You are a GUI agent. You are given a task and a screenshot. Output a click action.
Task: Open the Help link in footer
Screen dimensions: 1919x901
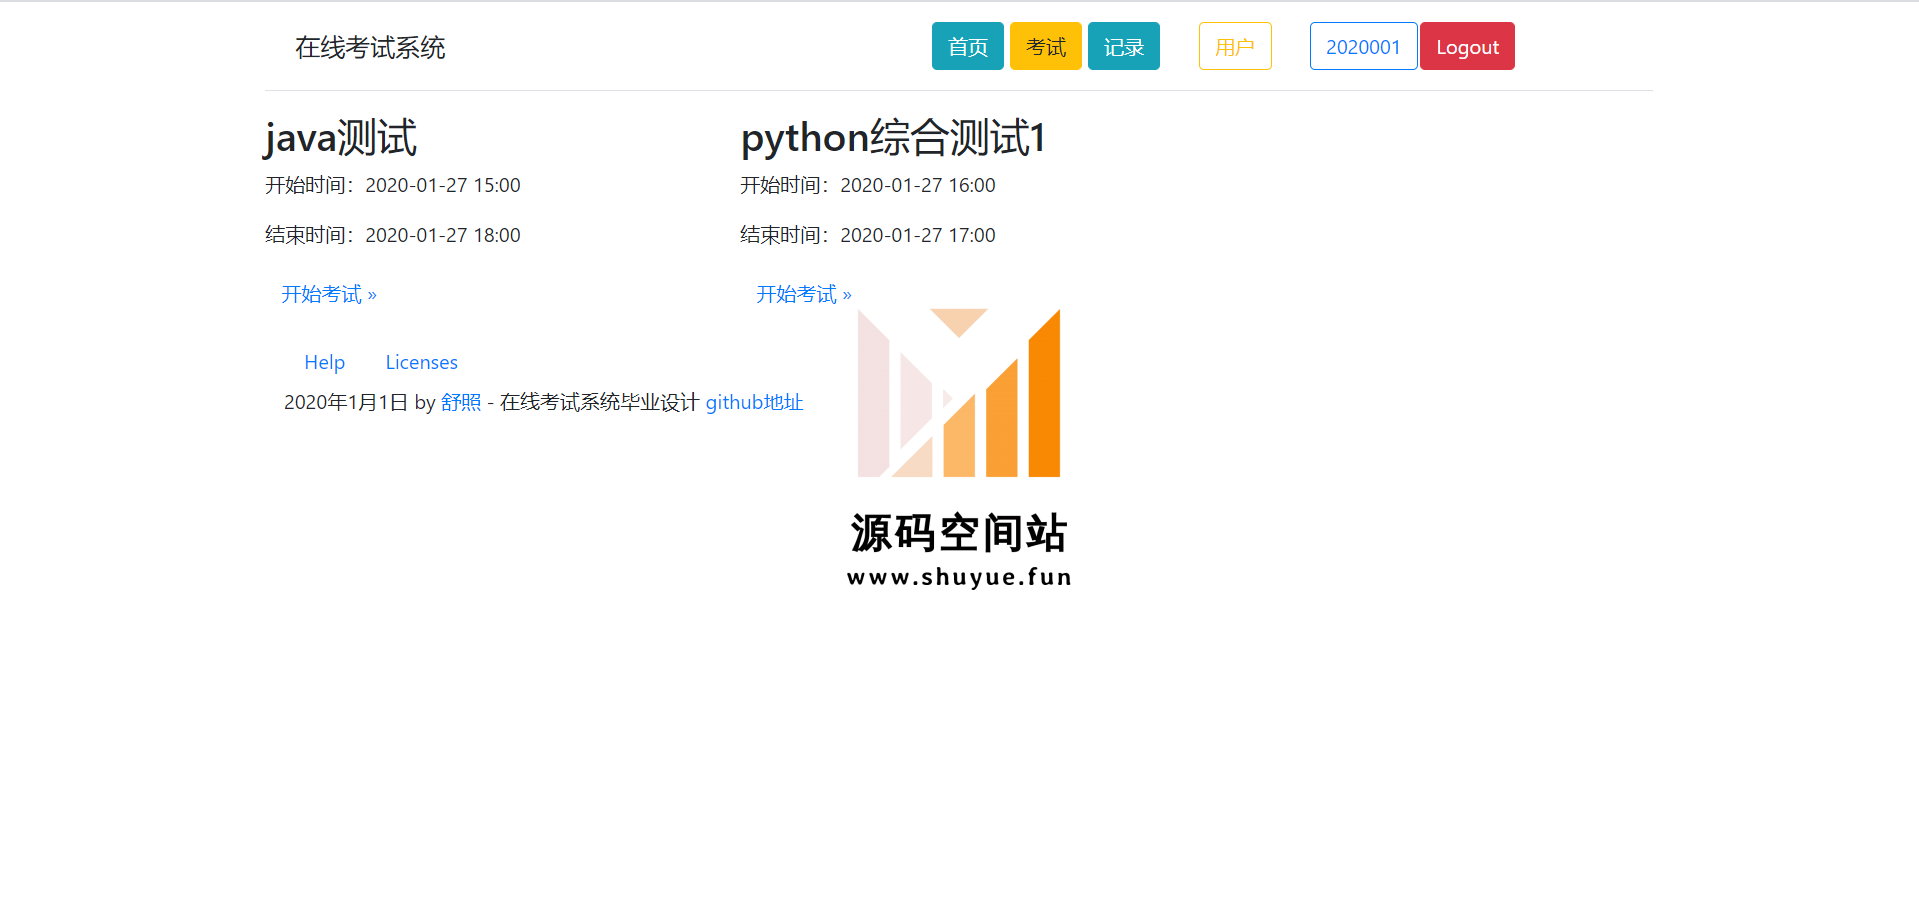coord(325,362)
